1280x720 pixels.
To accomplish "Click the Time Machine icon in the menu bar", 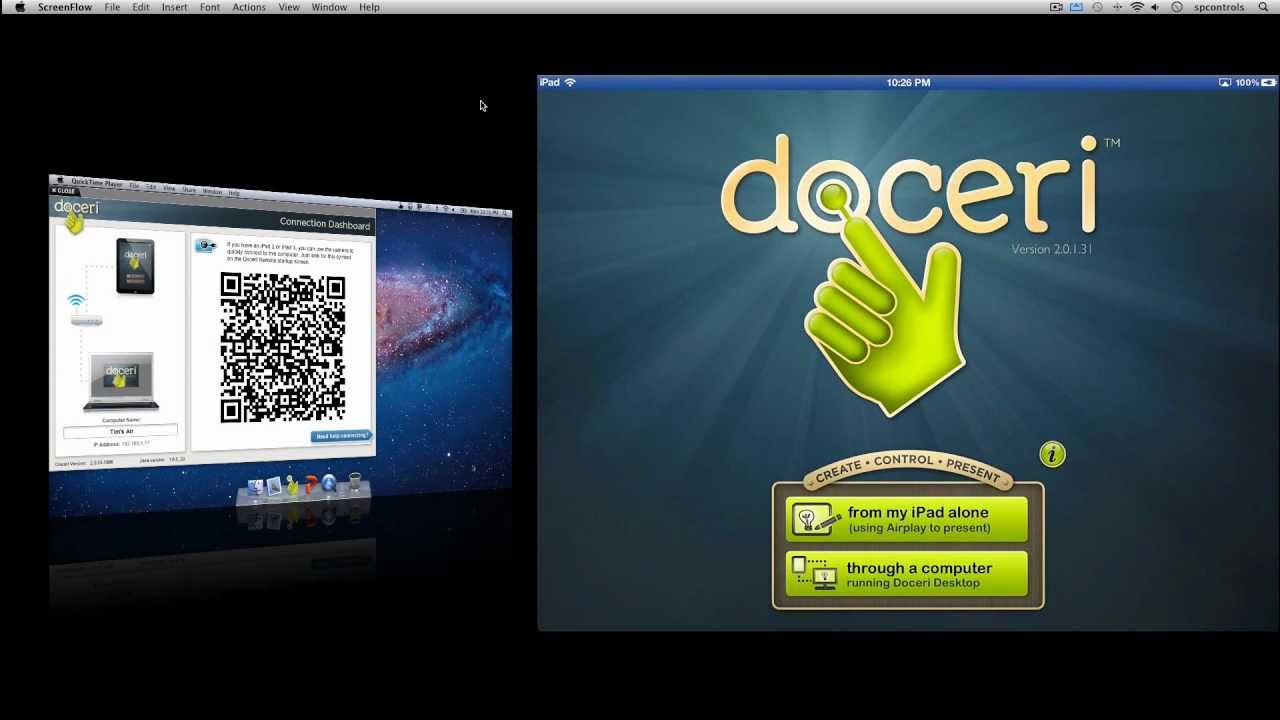I will point(1097,7).
